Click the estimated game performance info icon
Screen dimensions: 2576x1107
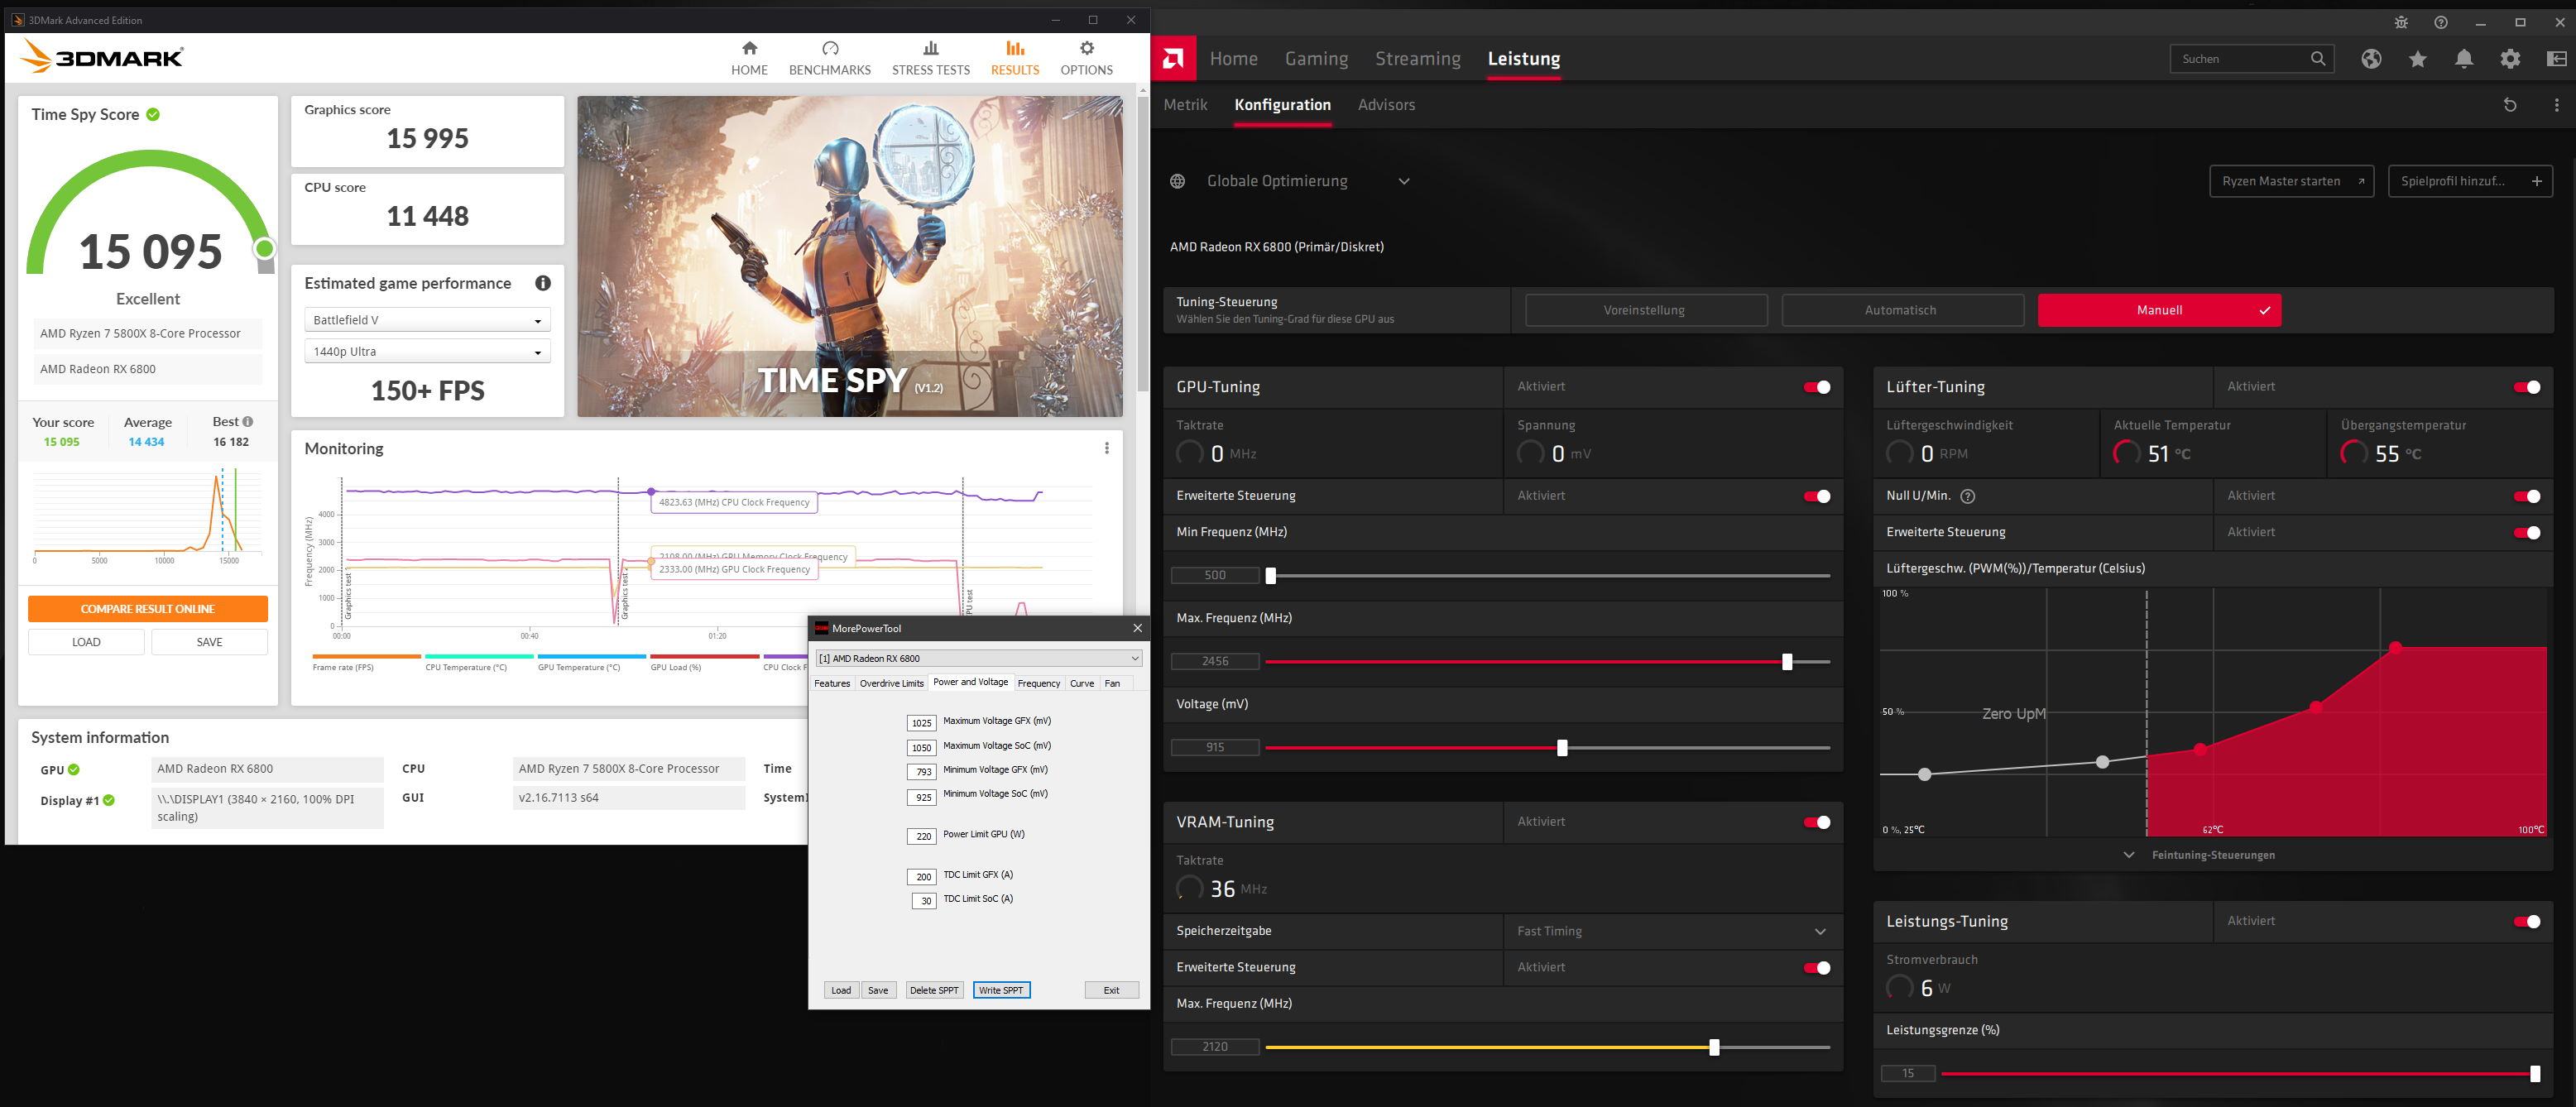(x=542, y=283)
